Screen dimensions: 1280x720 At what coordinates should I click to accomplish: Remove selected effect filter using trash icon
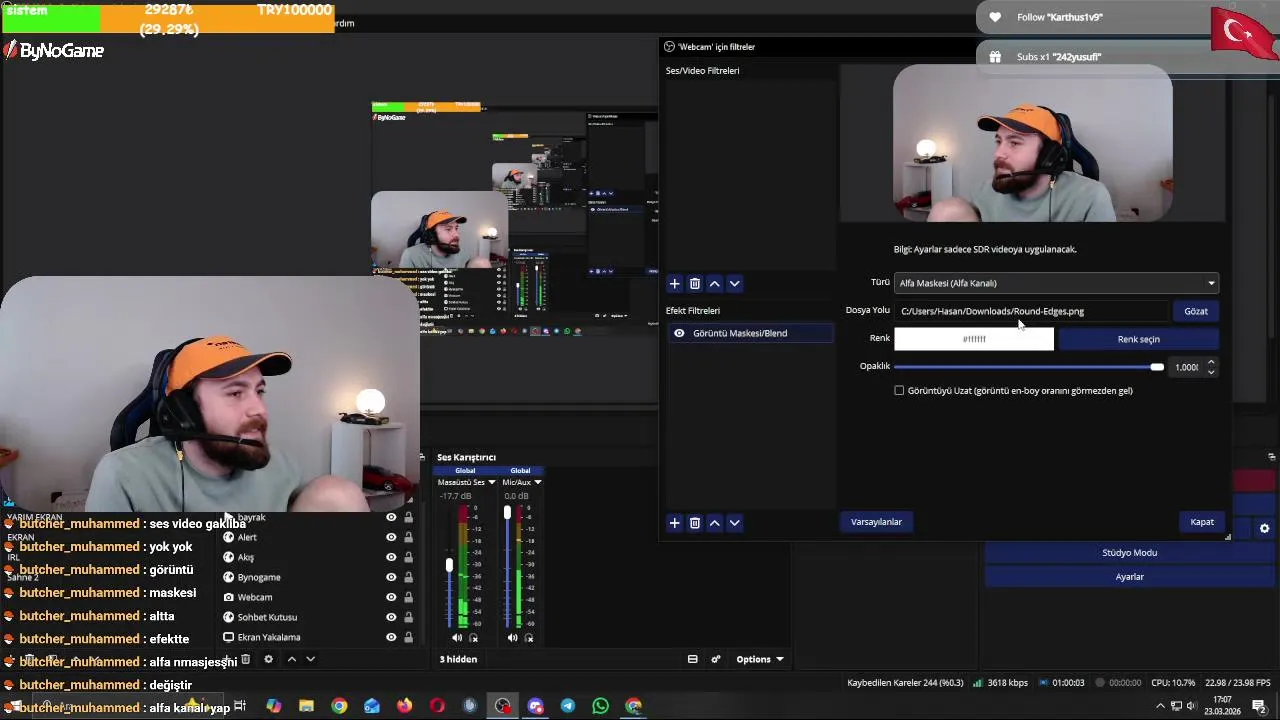coord(694,523)
